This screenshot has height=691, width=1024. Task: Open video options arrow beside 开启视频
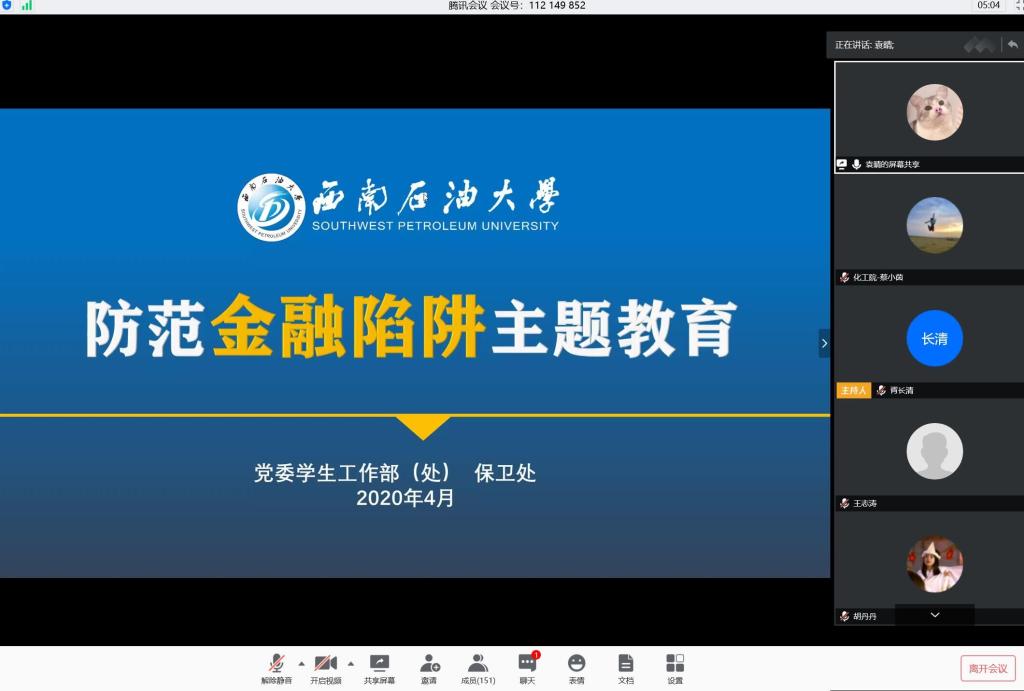350,663
